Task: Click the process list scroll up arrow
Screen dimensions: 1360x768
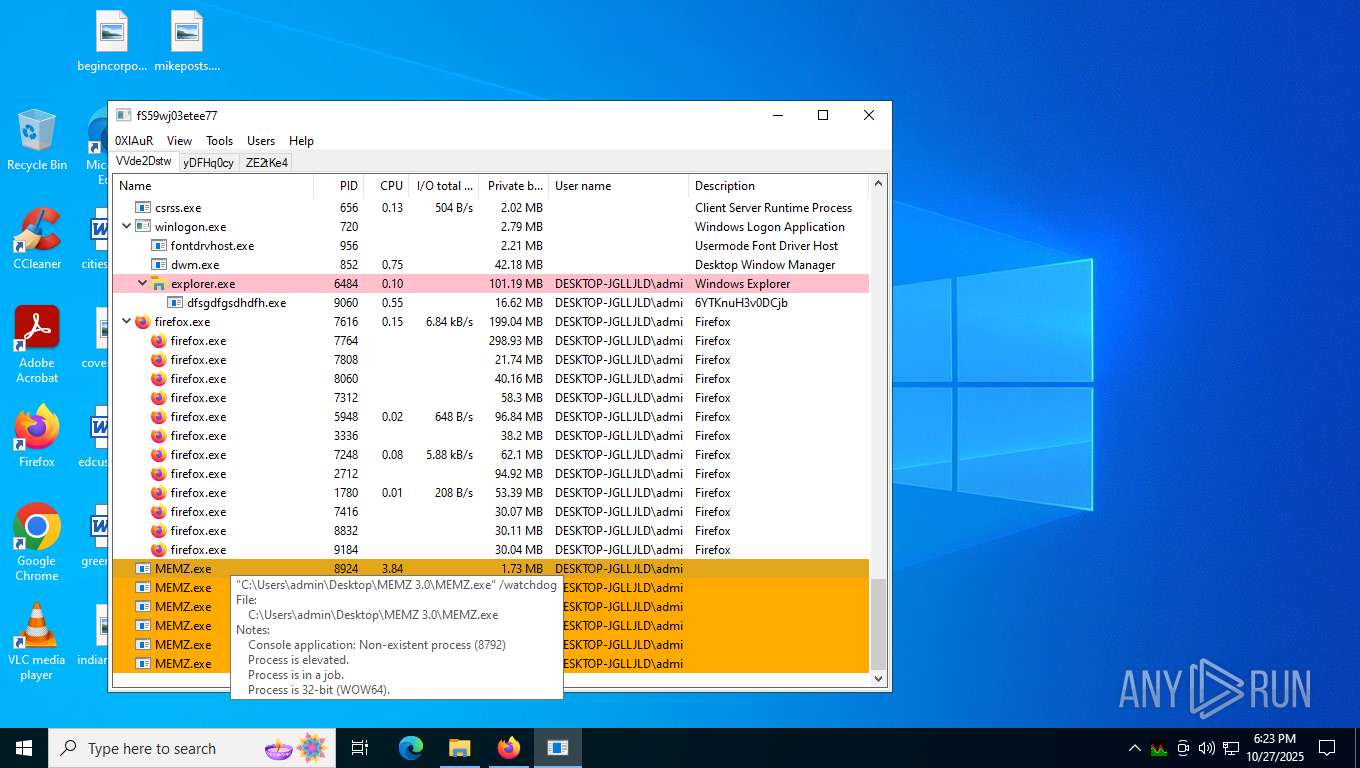Action: pos(879,184)
